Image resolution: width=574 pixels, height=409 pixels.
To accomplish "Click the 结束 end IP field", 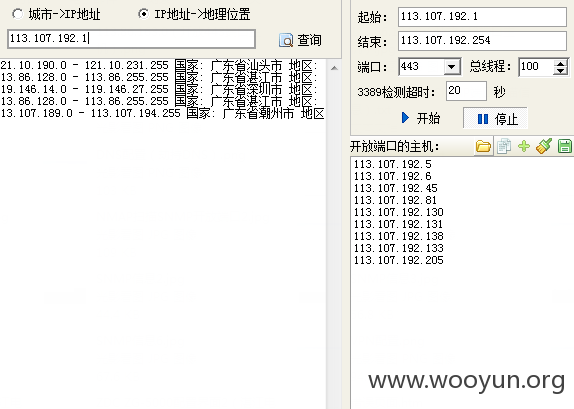I will [482, 41].
